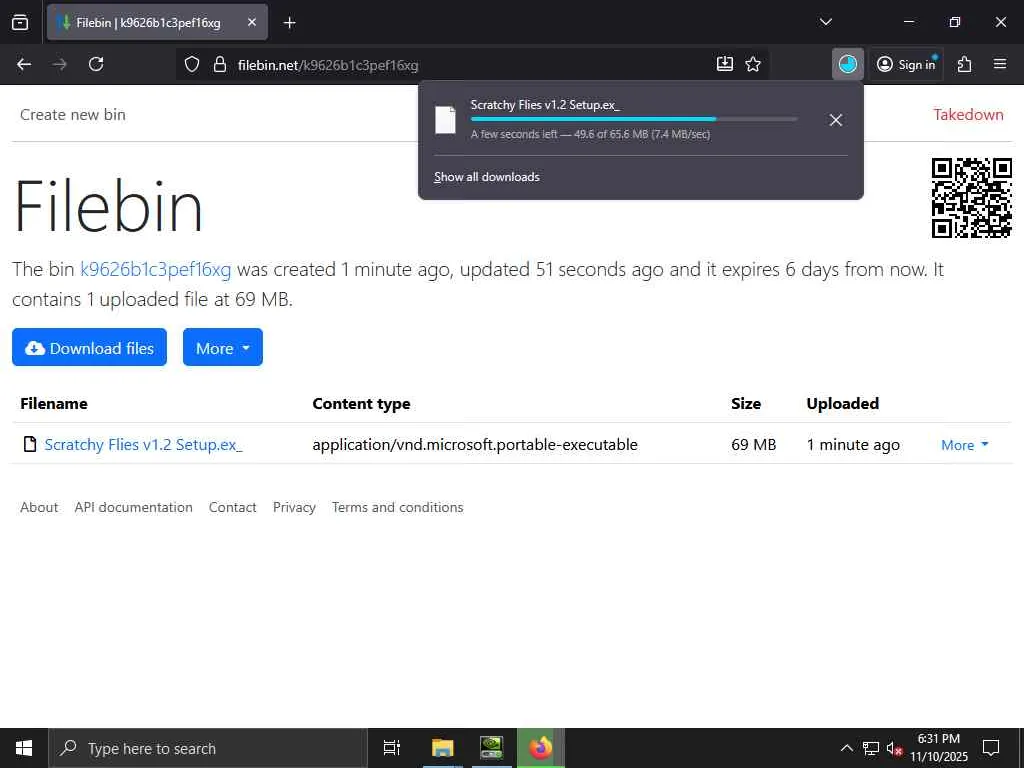Open File Explorer from the taskbar
Screen dimensions: 1024x768
pyautogui.click(x=442, y=748)
